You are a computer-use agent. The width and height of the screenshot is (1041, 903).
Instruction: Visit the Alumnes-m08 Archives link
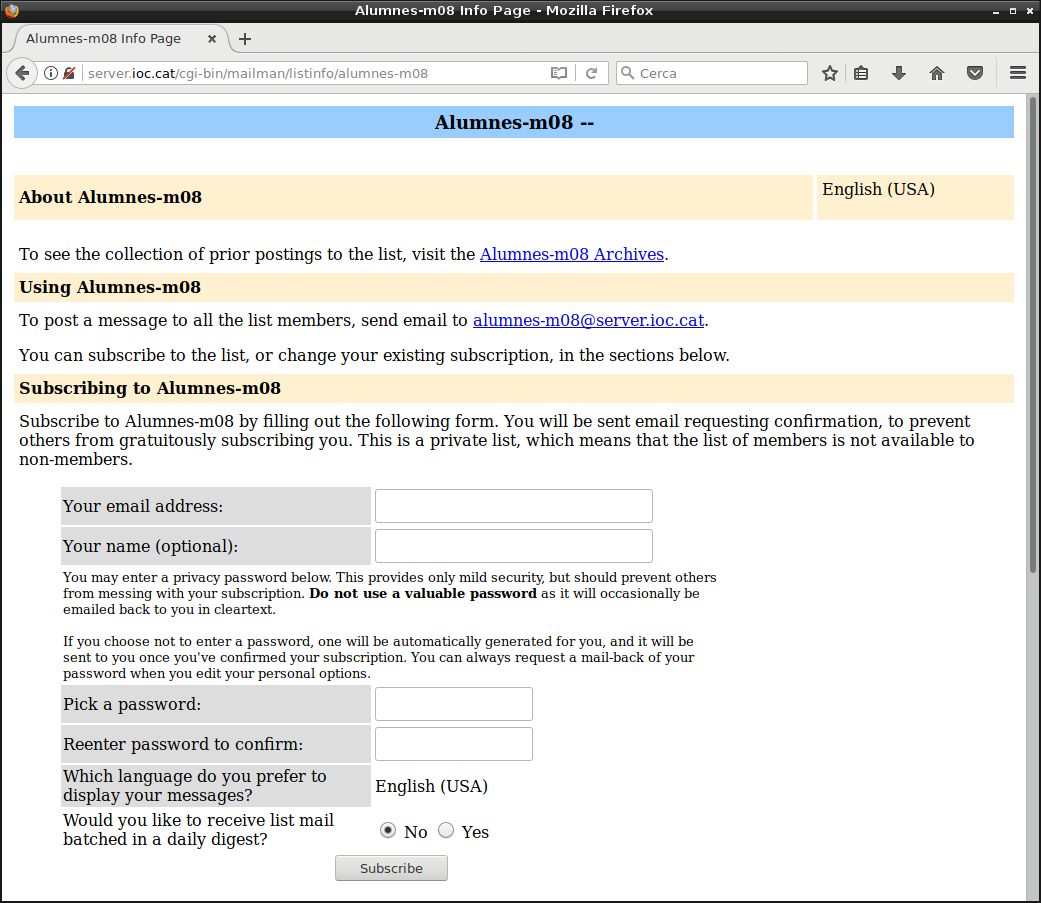(x=571, y=254)
